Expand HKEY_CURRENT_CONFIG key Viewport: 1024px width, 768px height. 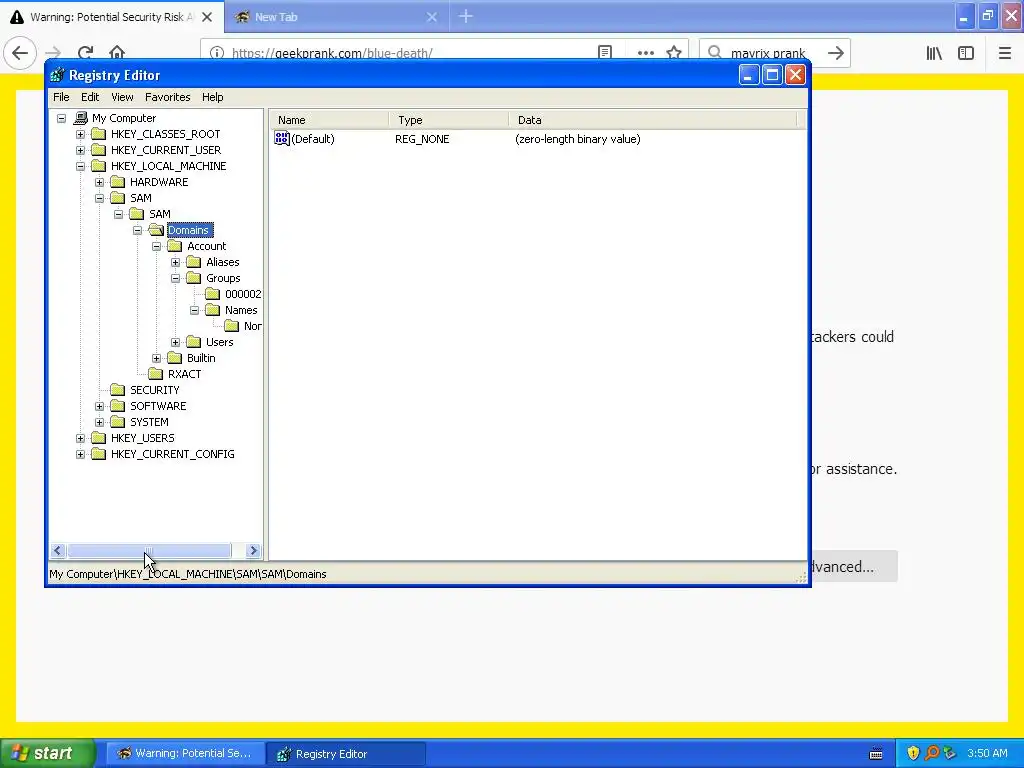80,454
